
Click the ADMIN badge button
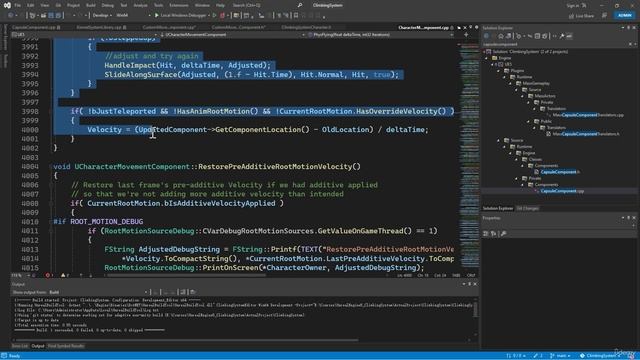[x=624, y=16]
